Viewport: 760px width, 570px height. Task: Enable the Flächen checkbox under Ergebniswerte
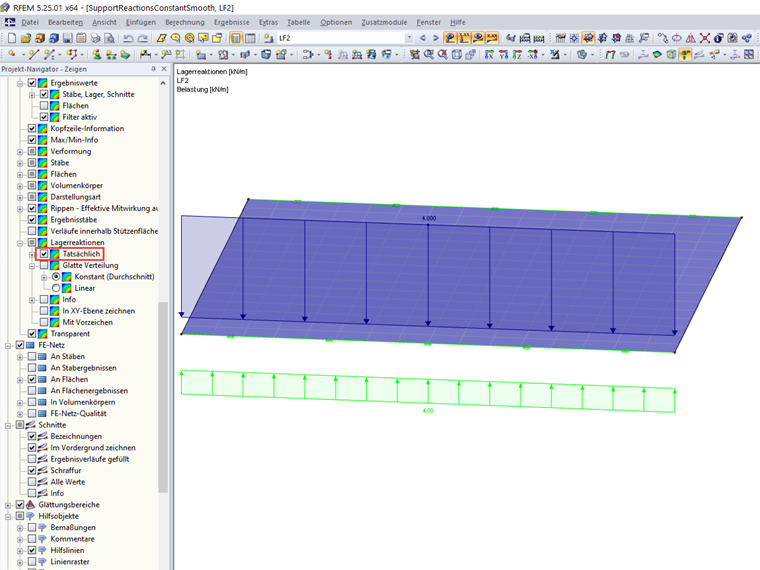(44, 106)
